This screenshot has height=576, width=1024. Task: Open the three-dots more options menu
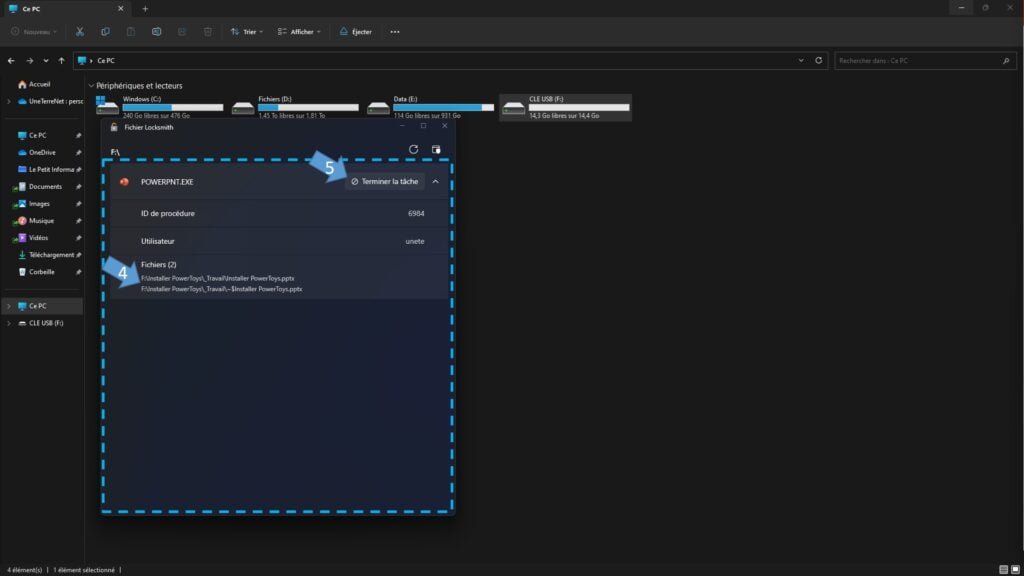click(394, 31)
